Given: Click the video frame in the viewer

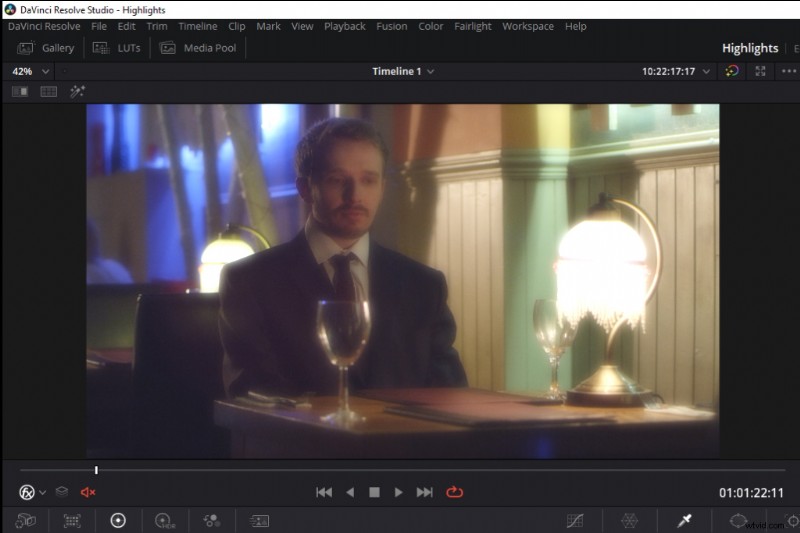Looking at the screenshot, I should pos(403,281).
